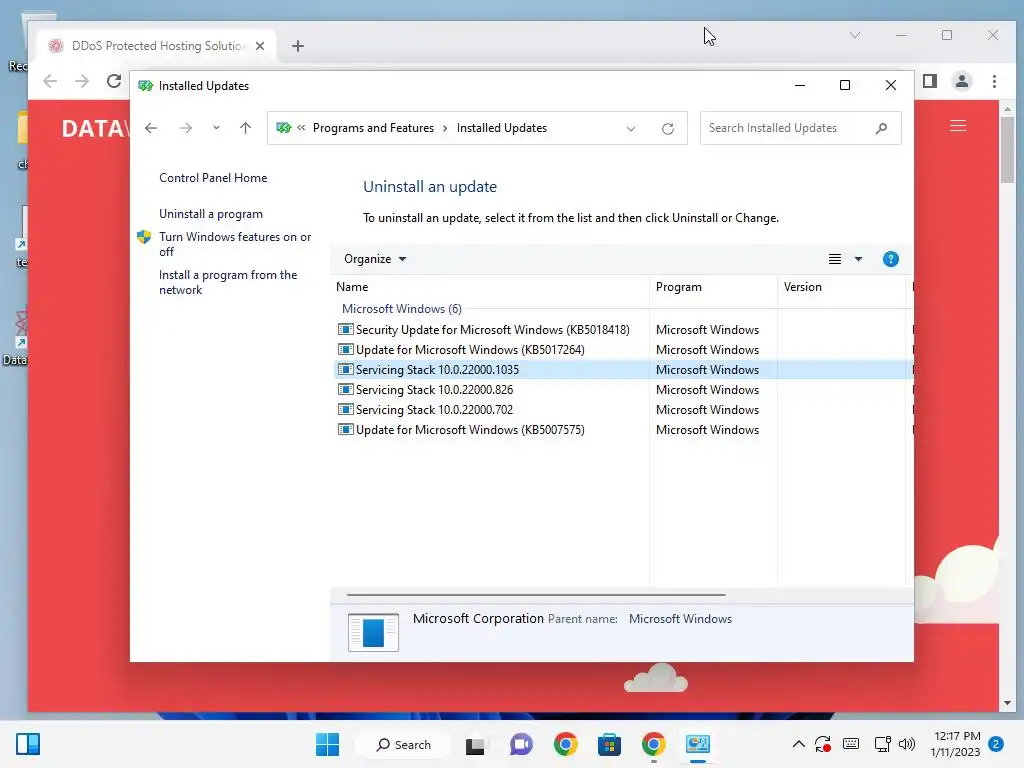
Task: Open notification badge showing 2
Action: (996, 744)
